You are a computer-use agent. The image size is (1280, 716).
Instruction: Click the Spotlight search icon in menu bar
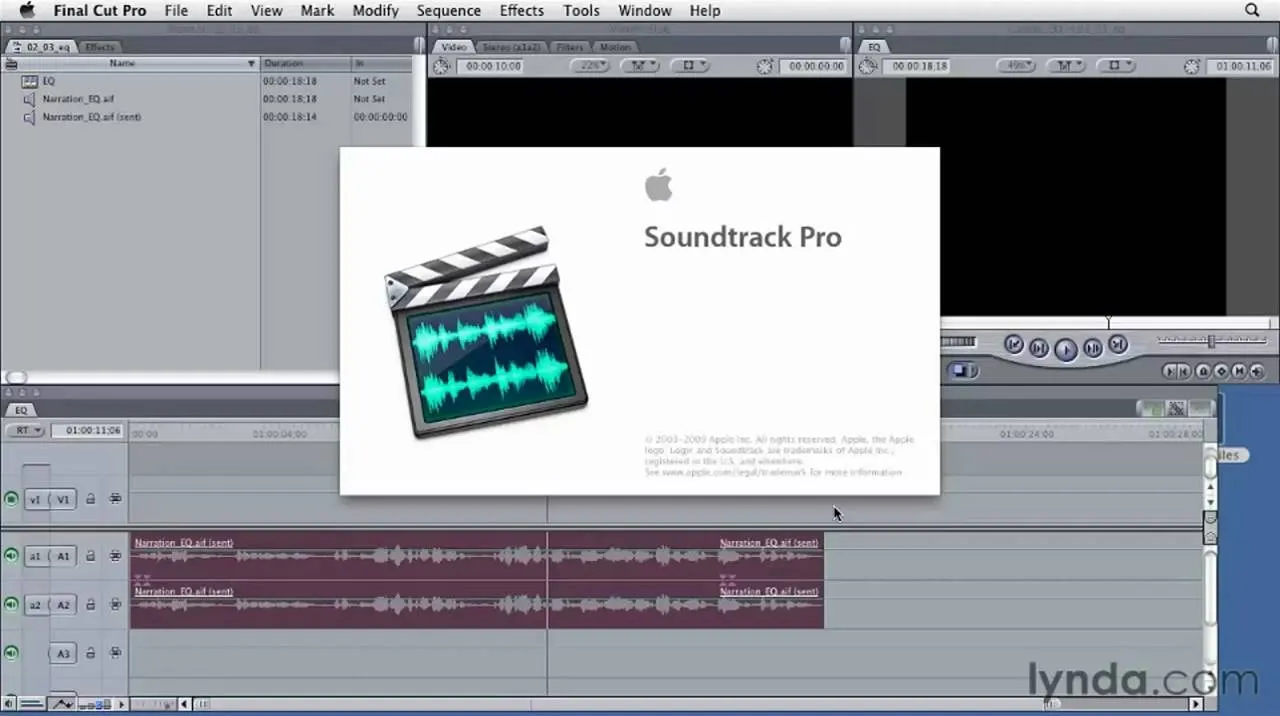[x=1251, y=10]
